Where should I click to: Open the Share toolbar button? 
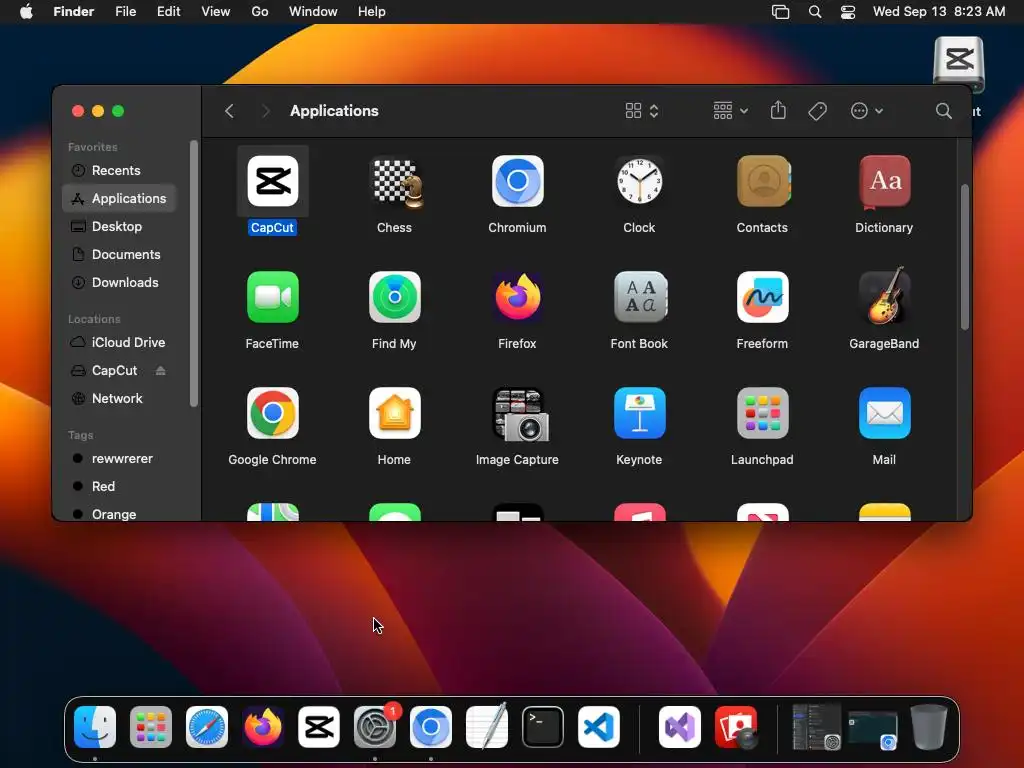click(x=778, y=110)
